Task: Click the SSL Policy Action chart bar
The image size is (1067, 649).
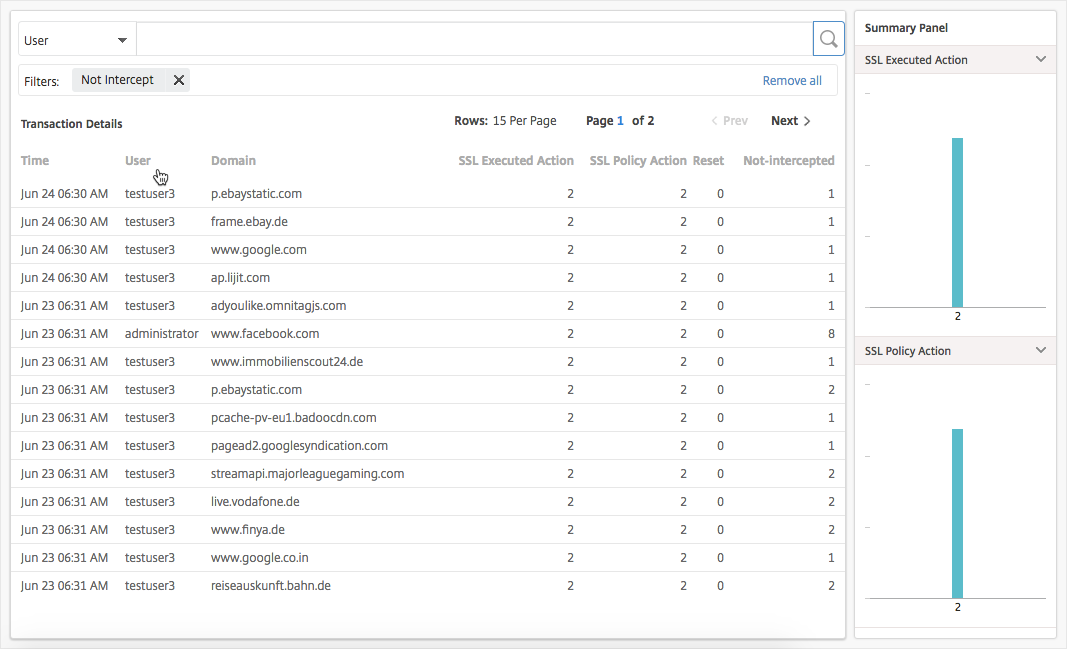Action: coord(957,513)
